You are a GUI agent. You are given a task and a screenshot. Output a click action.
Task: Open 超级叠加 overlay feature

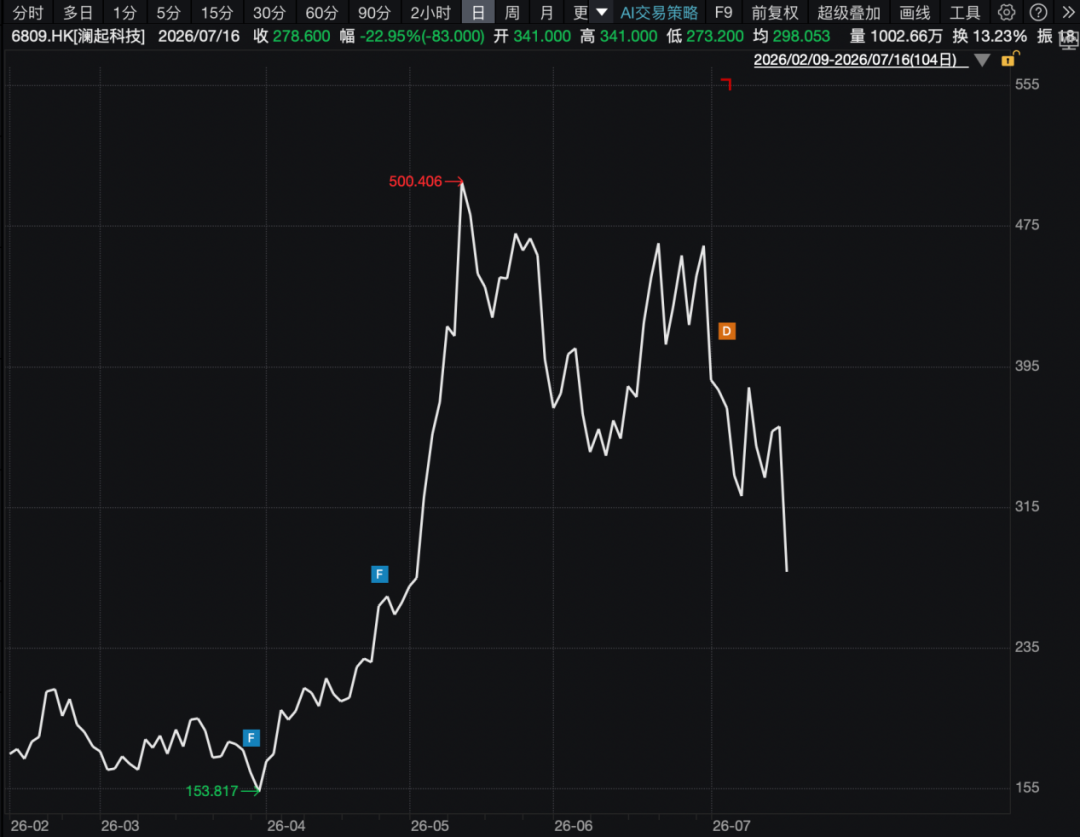(x=849, y=12)
